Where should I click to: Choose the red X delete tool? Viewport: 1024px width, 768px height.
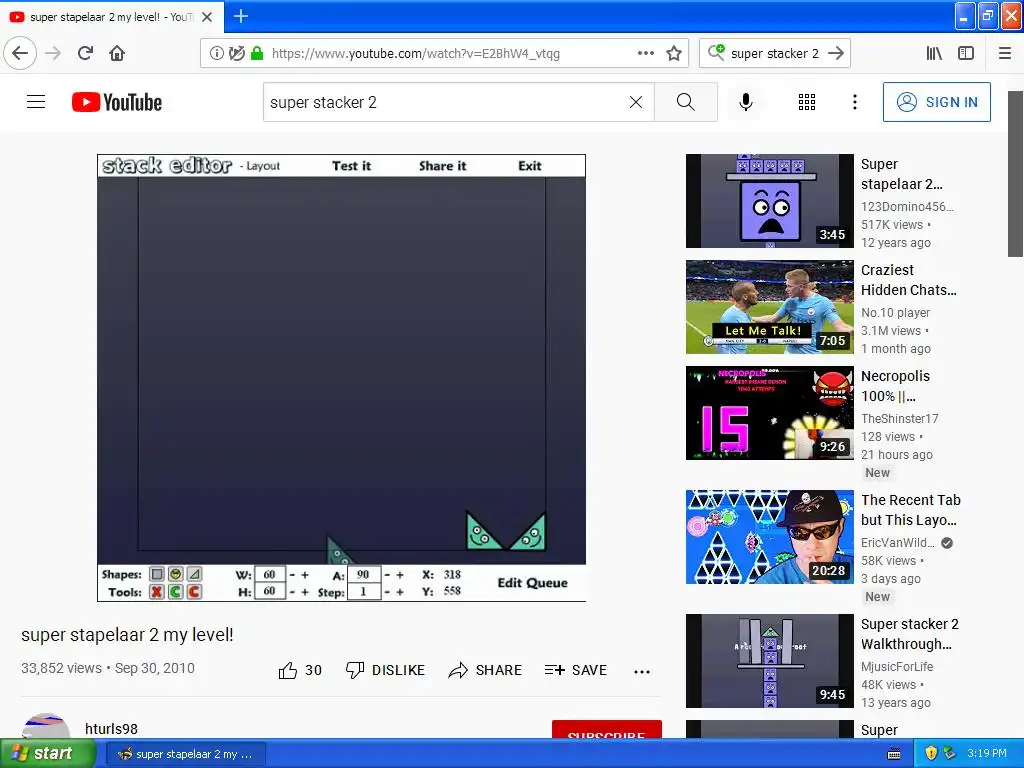(x=157, y=592)
